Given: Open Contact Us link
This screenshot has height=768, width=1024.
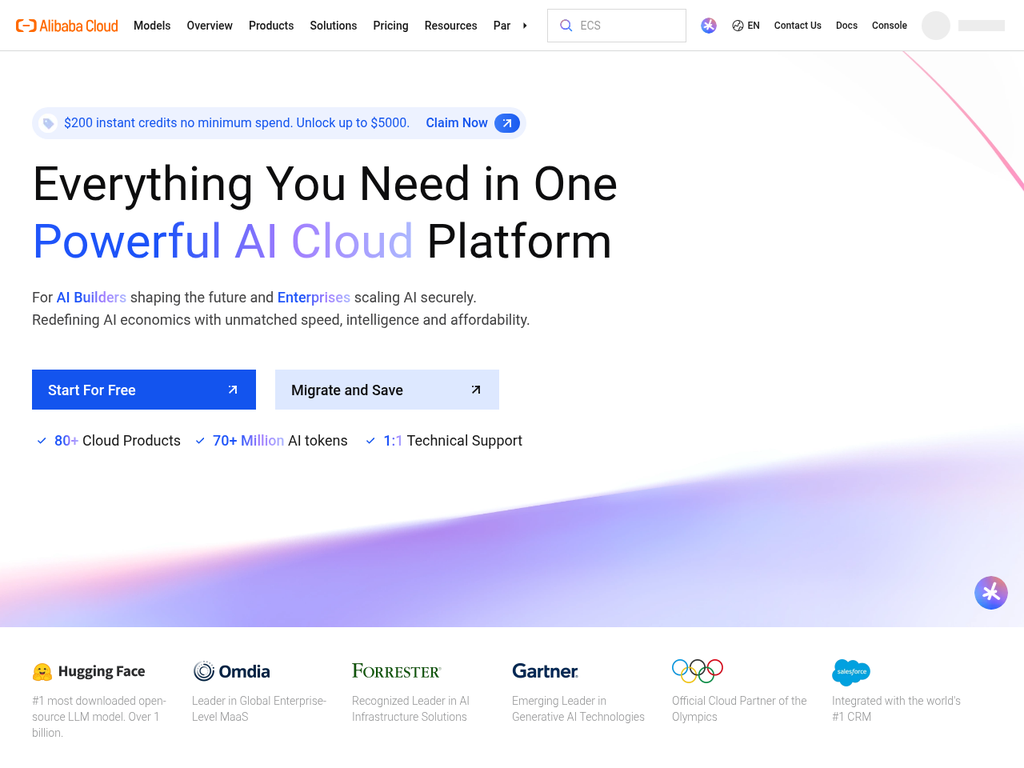Looking at the screenshot, I should (797, 25).
